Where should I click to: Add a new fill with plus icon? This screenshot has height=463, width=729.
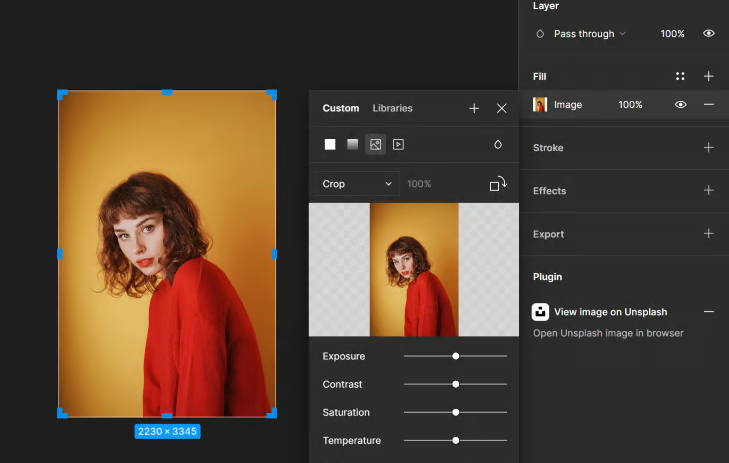[x=708, y=76]
